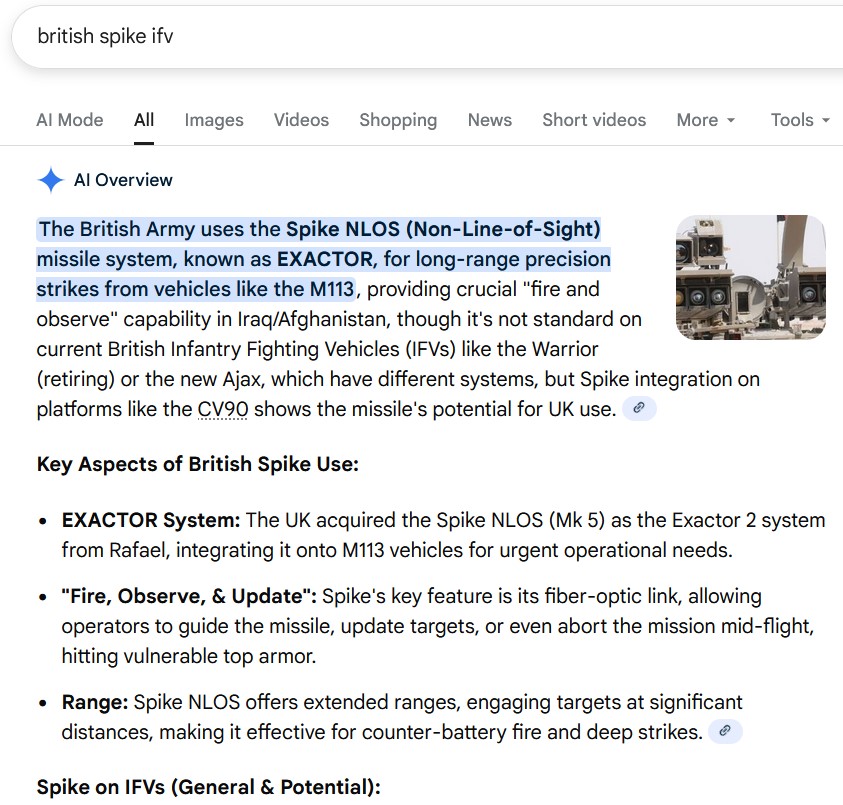Go to the Videos tab
Screen dimensions: 843x805
[x=301, y=120]
